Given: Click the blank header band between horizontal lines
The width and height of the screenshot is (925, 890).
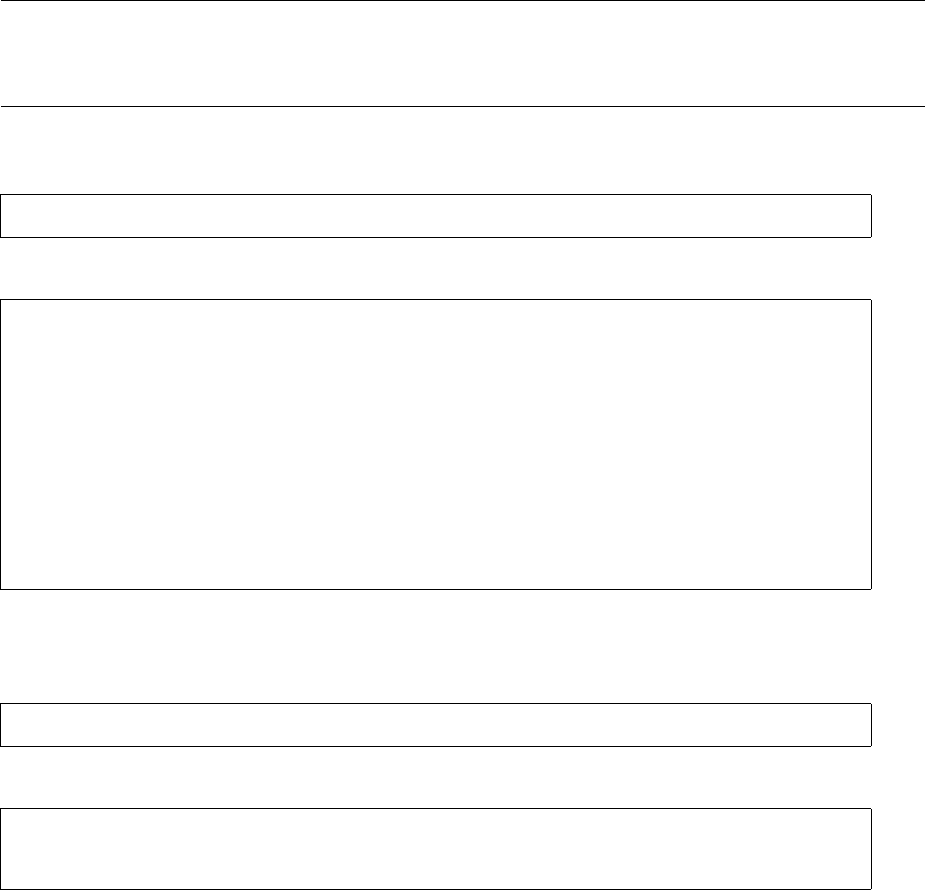Looking at the screenshot, I should (462, 54).
